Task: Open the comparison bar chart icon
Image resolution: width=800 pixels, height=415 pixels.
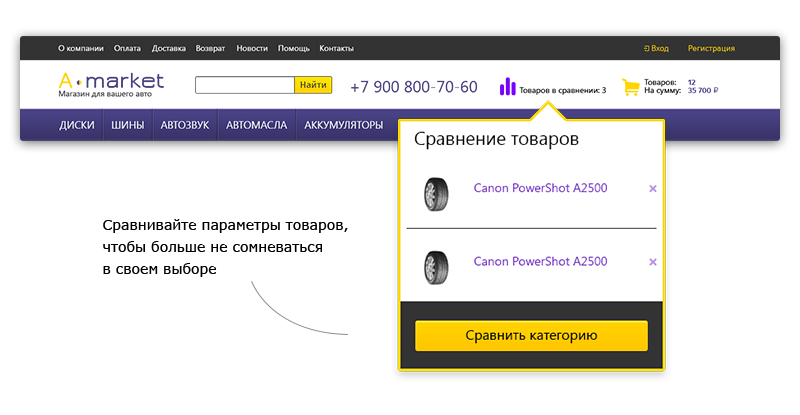Action: (x=507, y=86)
